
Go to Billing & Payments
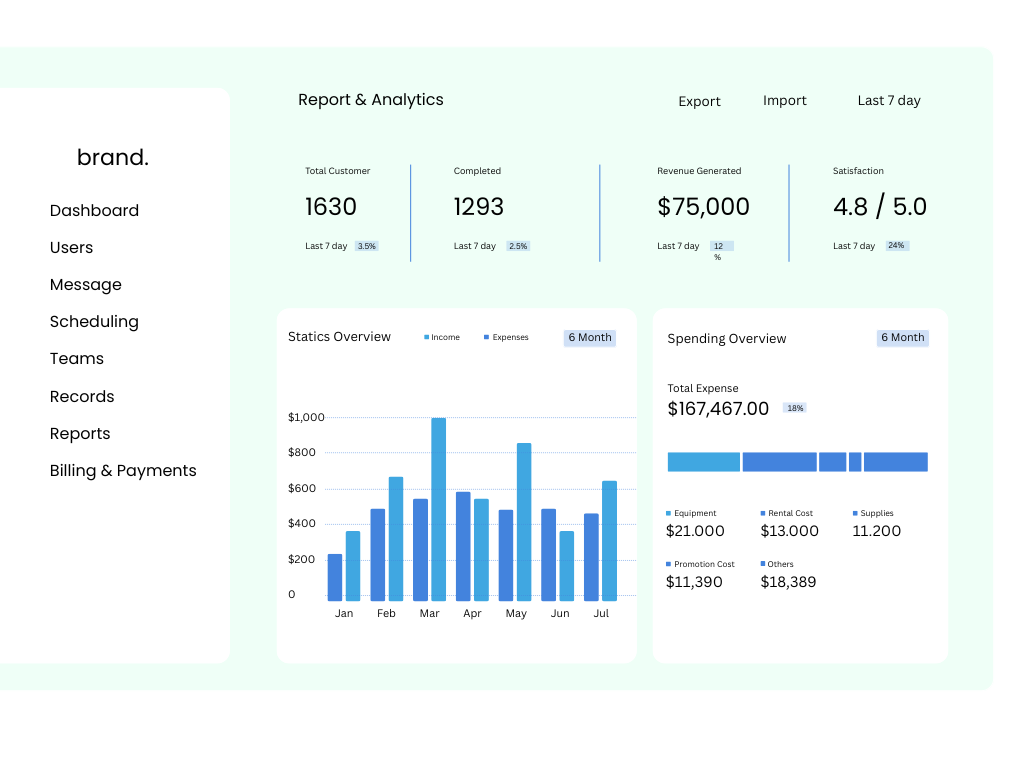[123, 471]
